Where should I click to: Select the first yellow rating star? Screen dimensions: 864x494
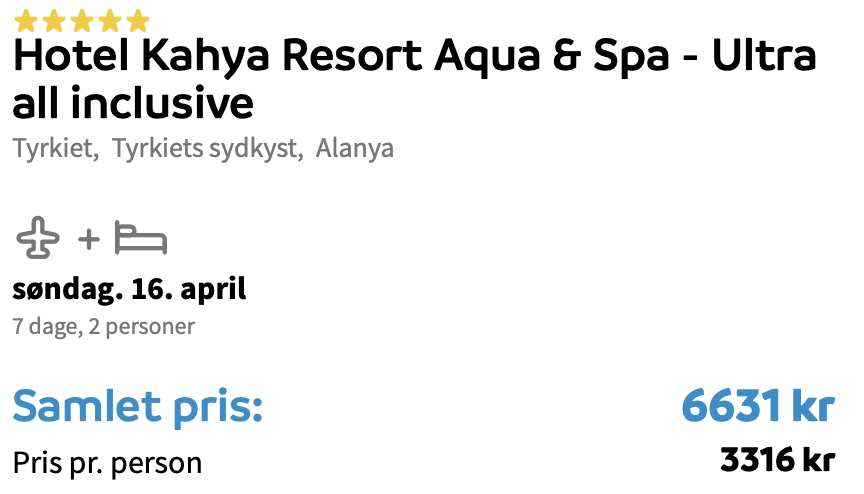(25, 21)
